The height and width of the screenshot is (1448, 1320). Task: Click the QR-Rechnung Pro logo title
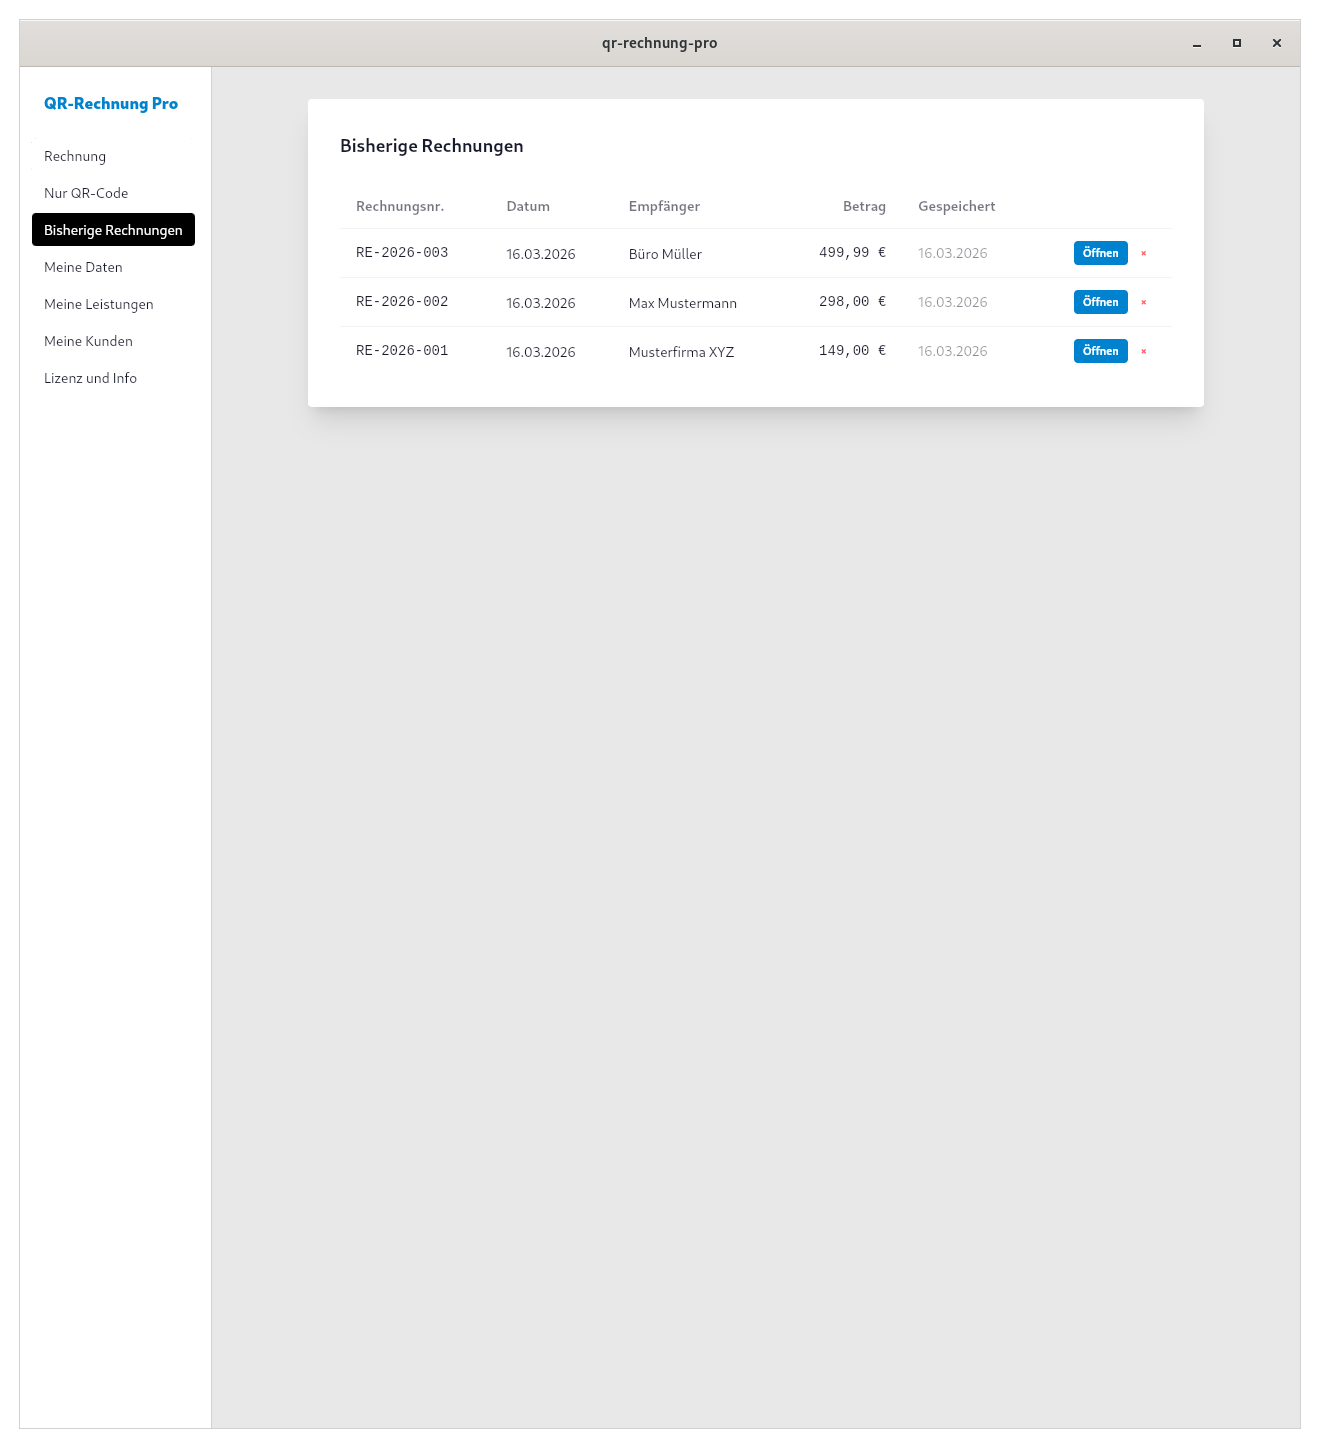(111, 103)
